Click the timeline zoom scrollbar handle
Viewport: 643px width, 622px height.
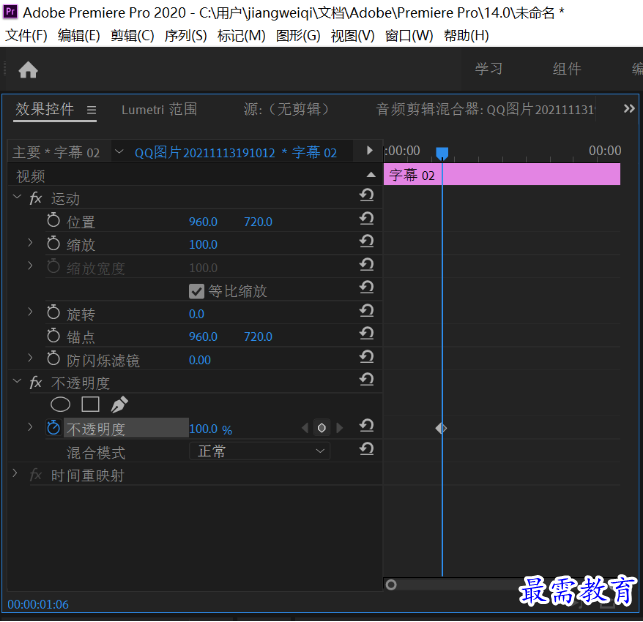(x=391, y=584)
